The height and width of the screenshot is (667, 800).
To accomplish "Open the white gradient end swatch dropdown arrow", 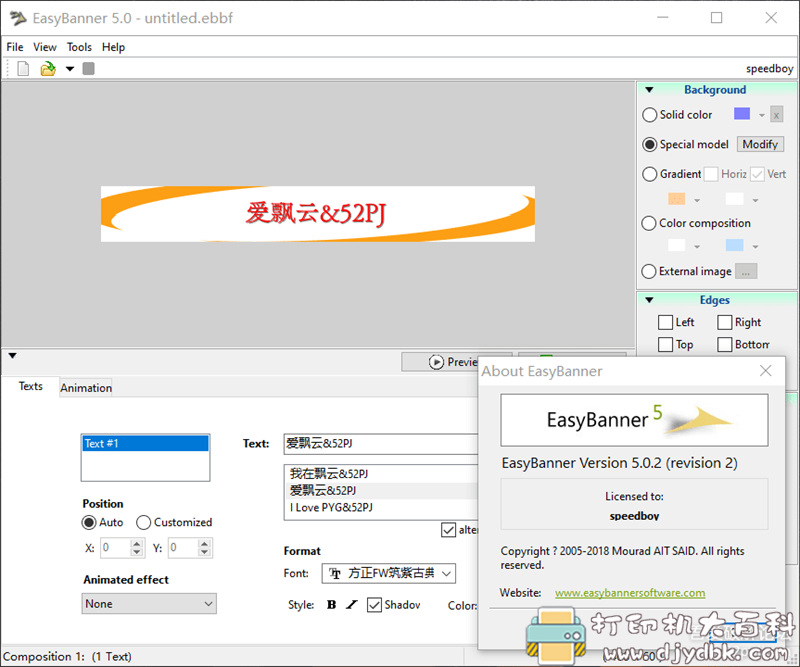I will 755,201.
